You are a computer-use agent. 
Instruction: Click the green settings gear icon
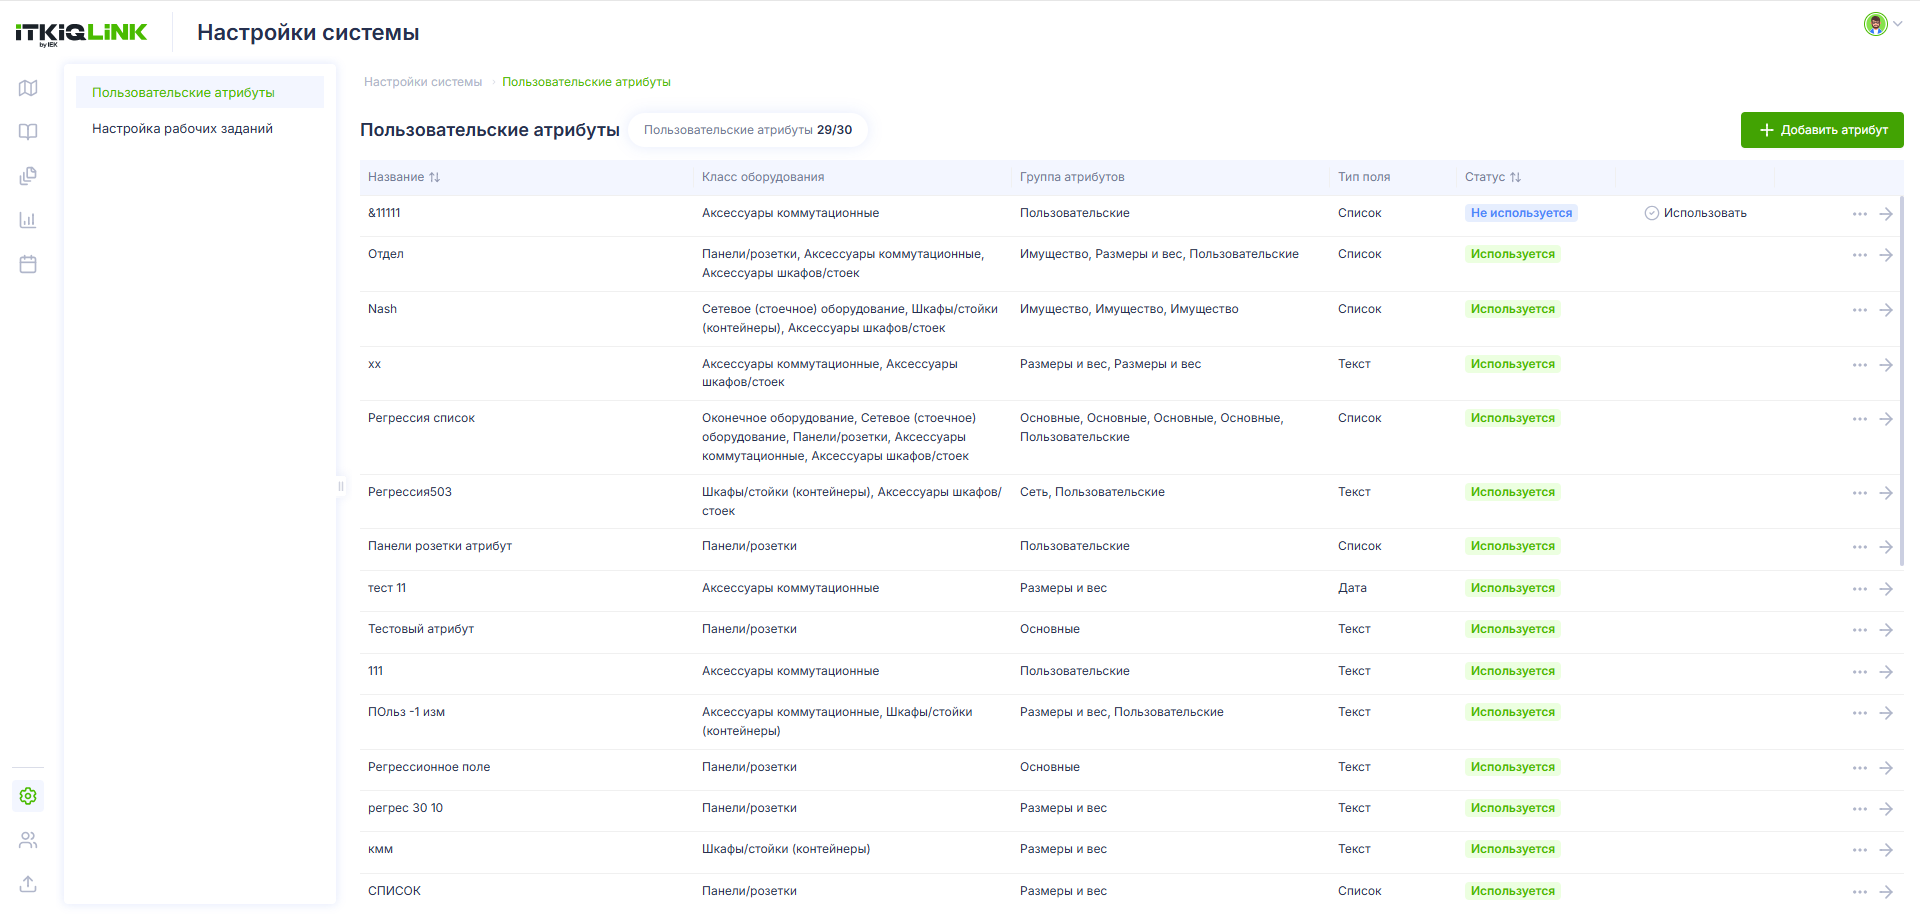click(x=28, y=796)
